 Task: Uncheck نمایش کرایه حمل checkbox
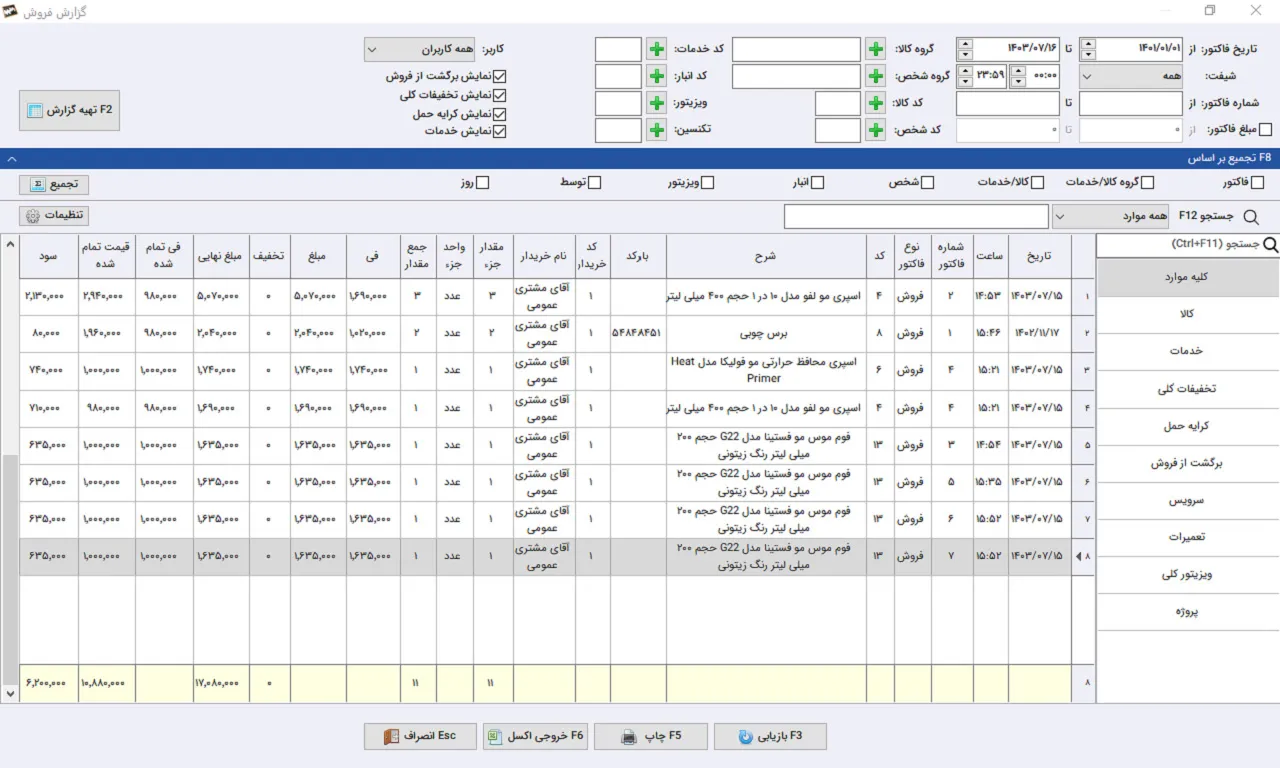(500, 114)
